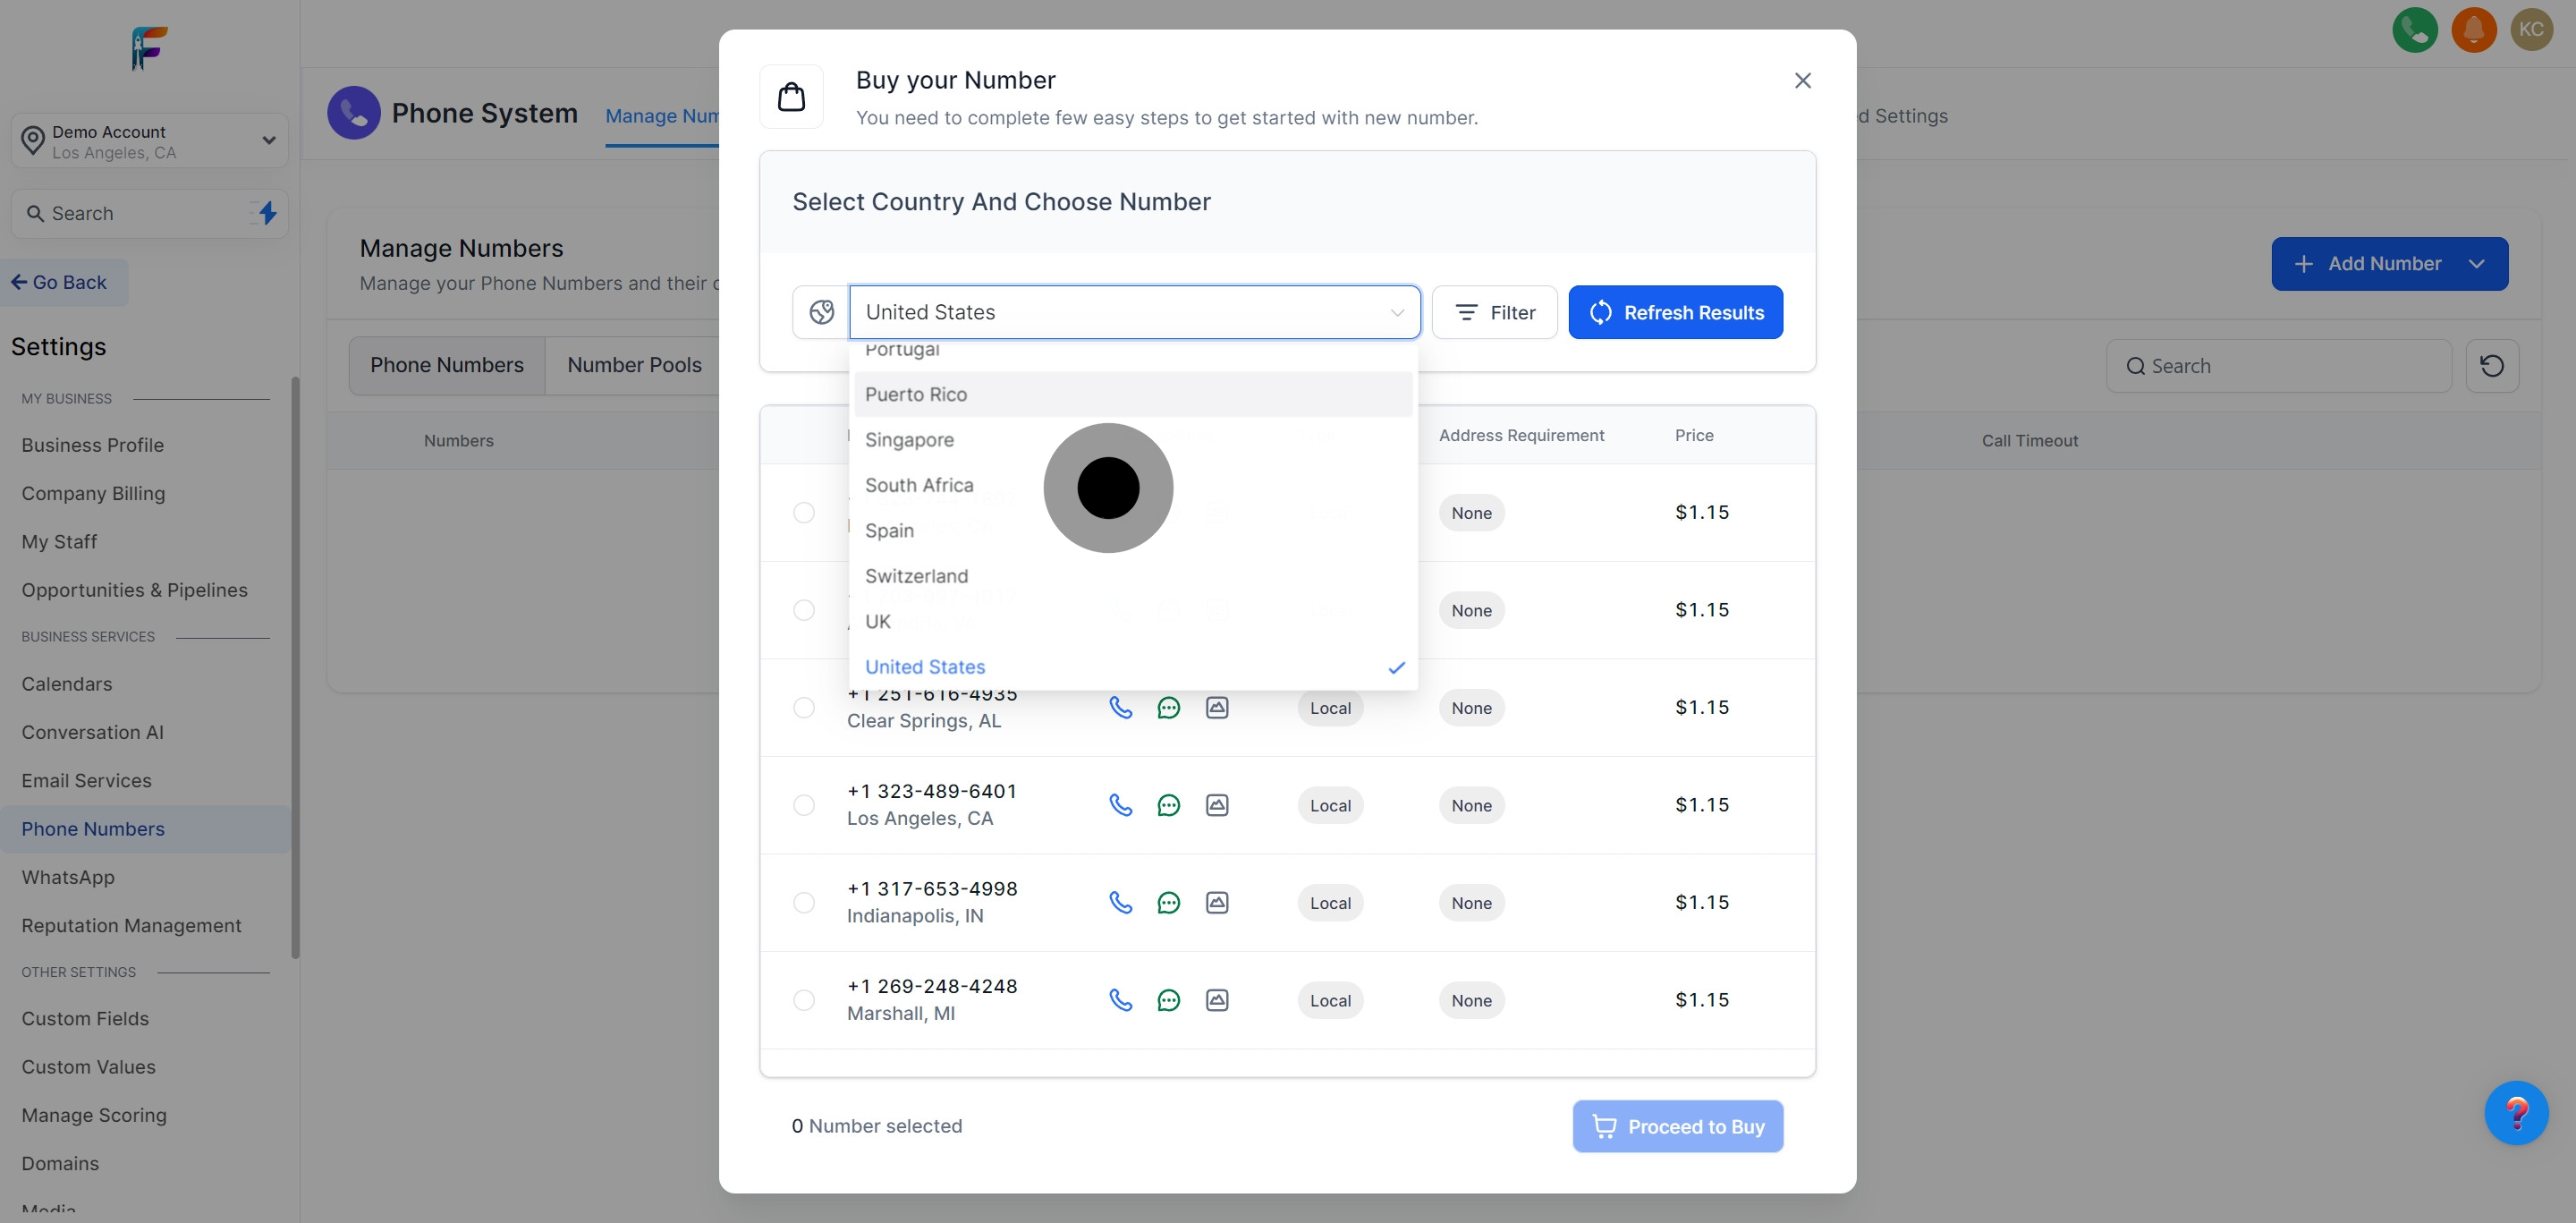
Task: Open the orange notifications bell
Action: pos(2473,29)
